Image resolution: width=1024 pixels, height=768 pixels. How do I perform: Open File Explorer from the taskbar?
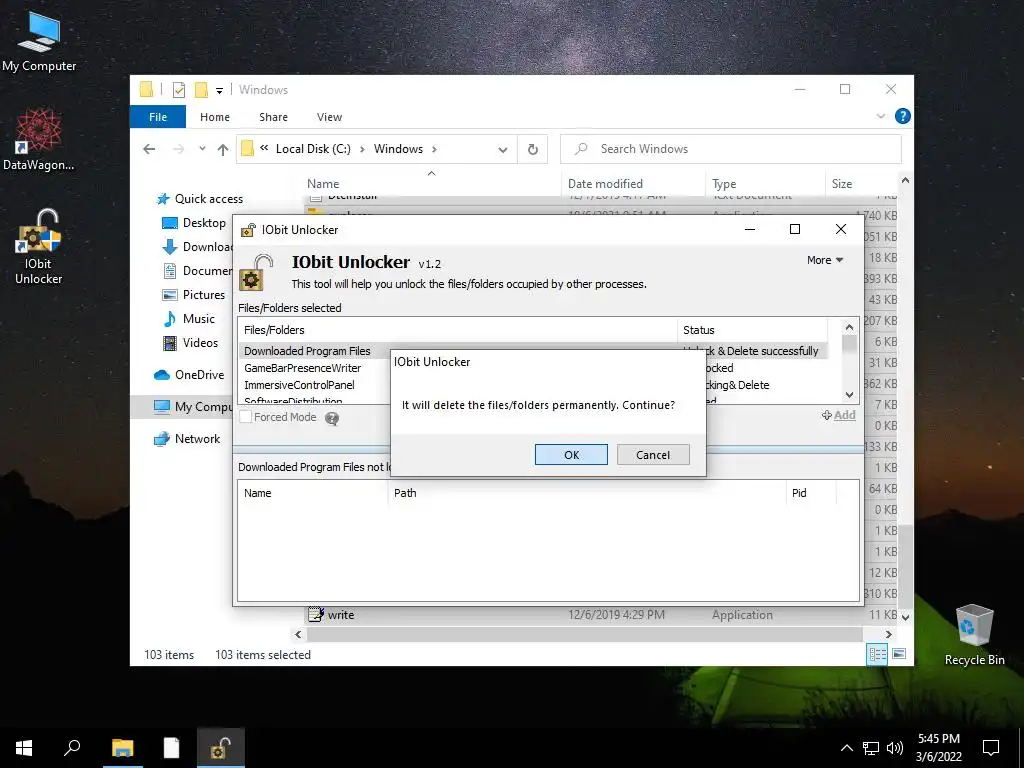pyautogui.click(x=122, y=748)
